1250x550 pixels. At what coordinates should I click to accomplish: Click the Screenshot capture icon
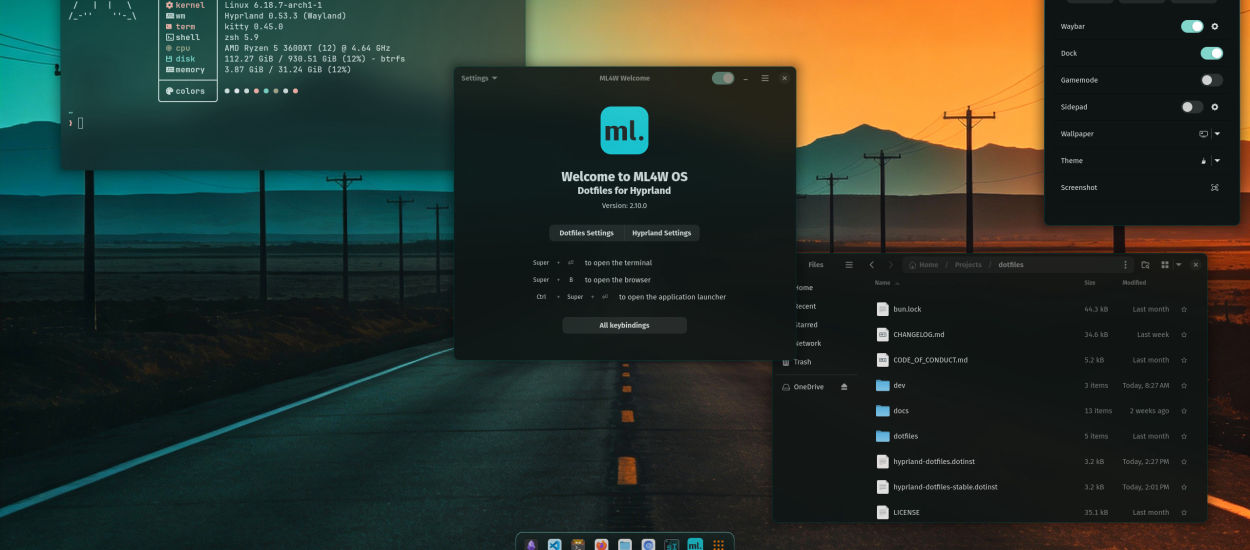1215,188
